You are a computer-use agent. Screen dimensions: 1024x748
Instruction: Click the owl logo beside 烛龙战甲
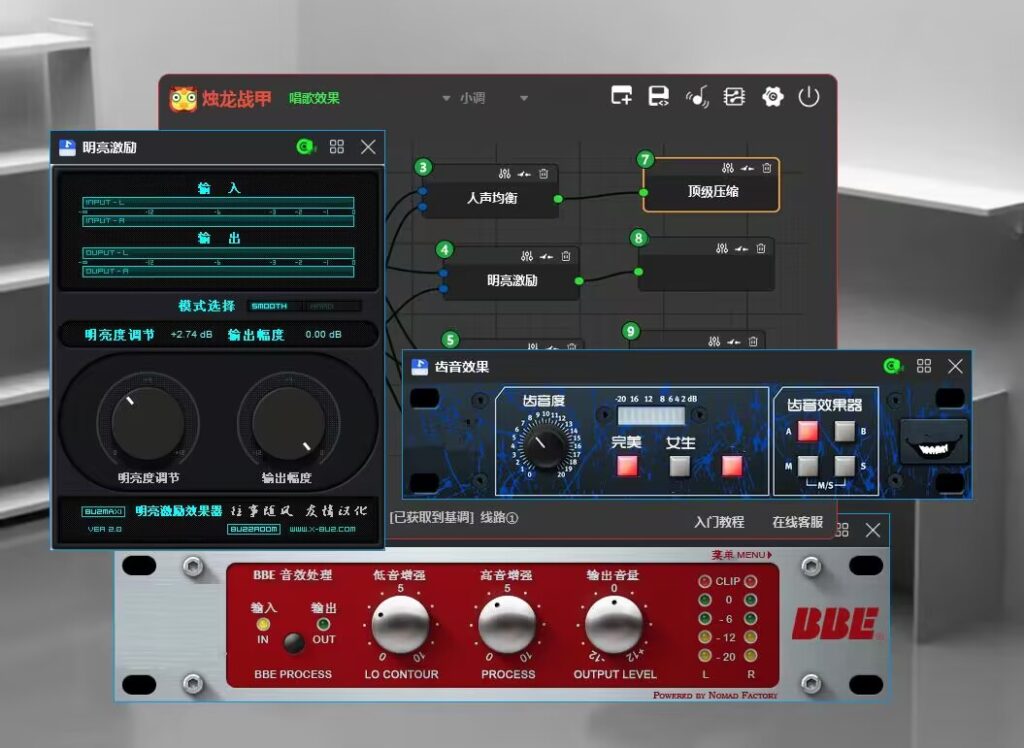(x=183, y=99)
